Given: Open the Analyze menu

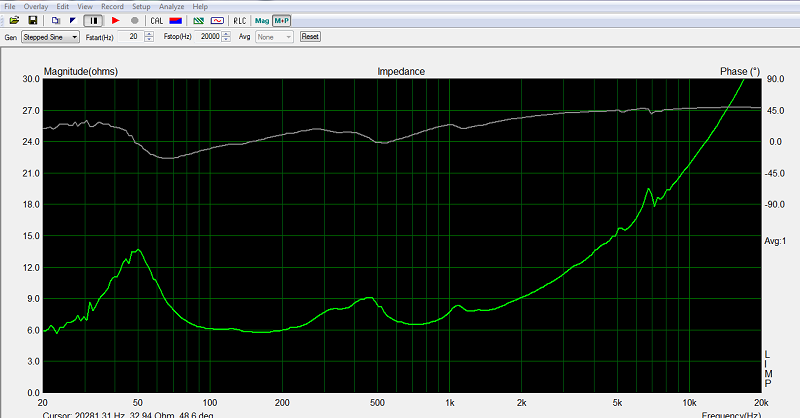Looking at the screenshot, I should point(171,7).
